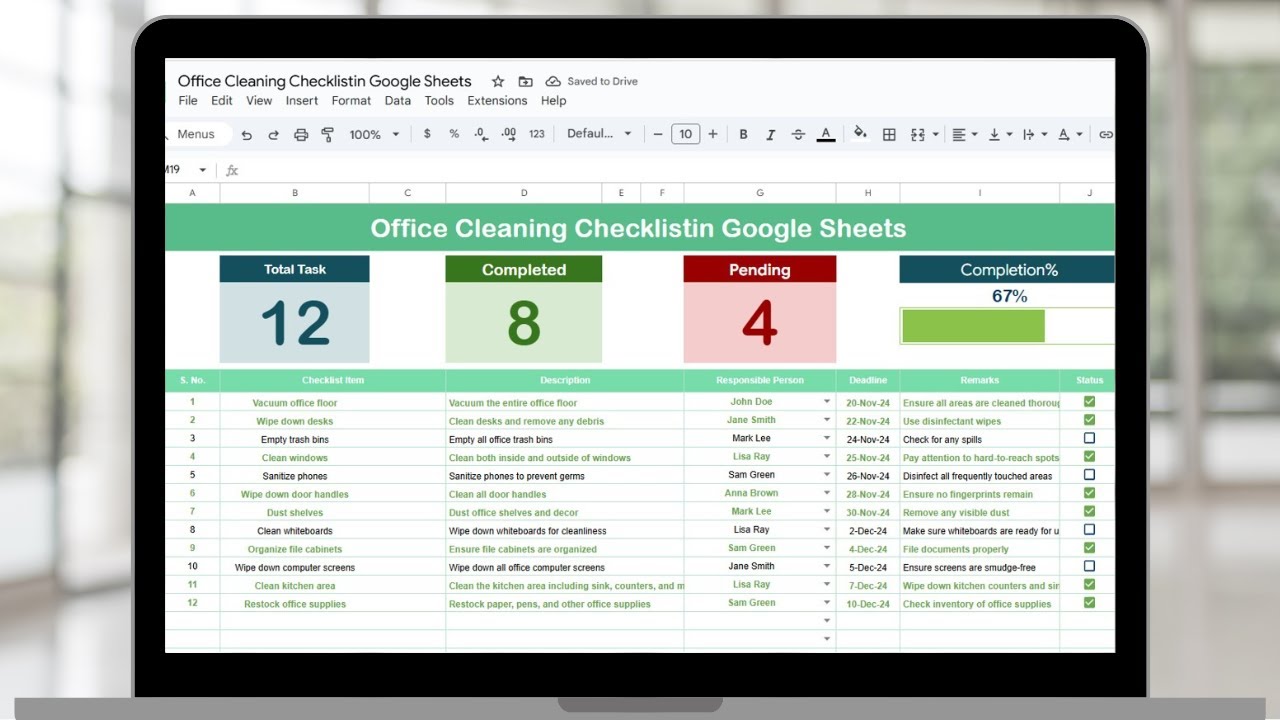Open Jane Smith dropdown in computer screens row
Image resolution: width=1280 pixels, height=720 pixels.
point(827,567)
